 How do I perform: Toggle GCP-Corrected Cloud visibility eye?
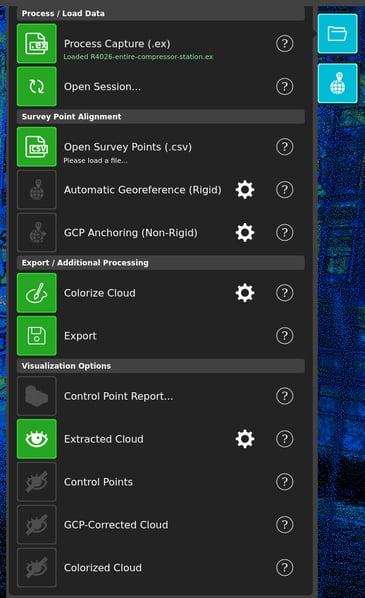37,525
